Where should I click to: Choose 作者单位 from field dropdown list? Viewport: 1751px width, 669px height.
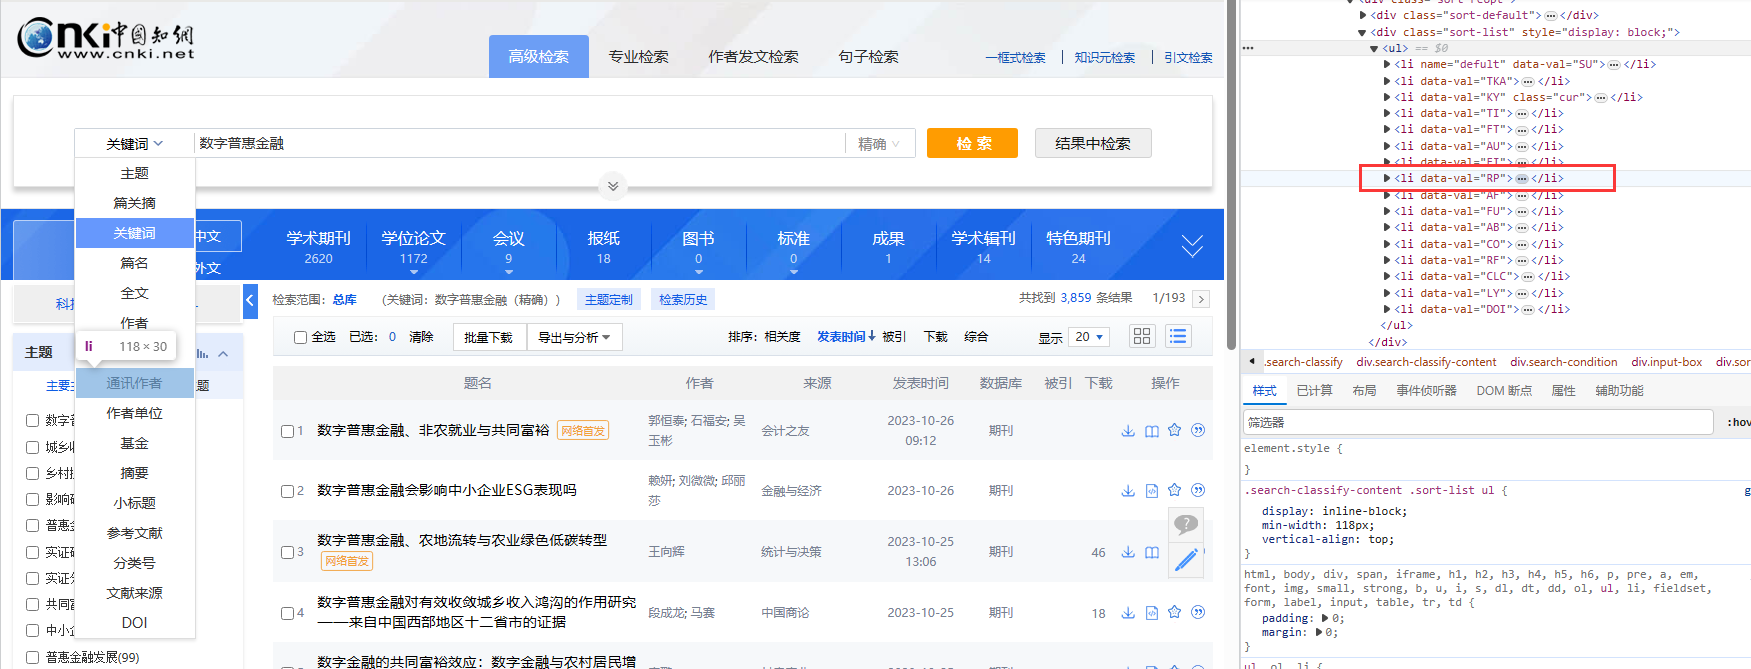click(135, 413)
